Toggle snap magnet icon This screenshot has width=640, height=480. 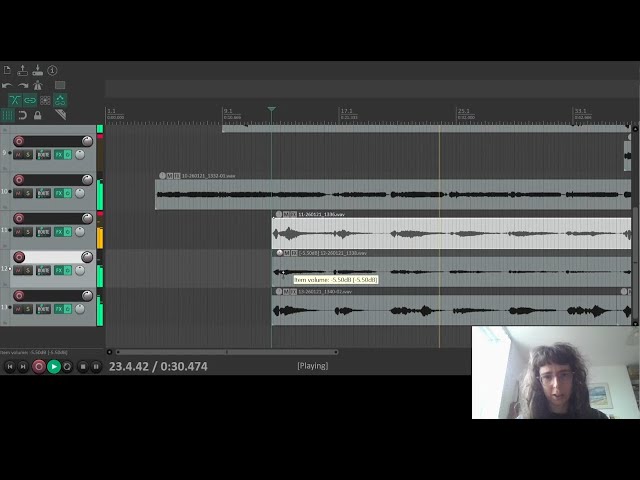(x=22, y=115)
